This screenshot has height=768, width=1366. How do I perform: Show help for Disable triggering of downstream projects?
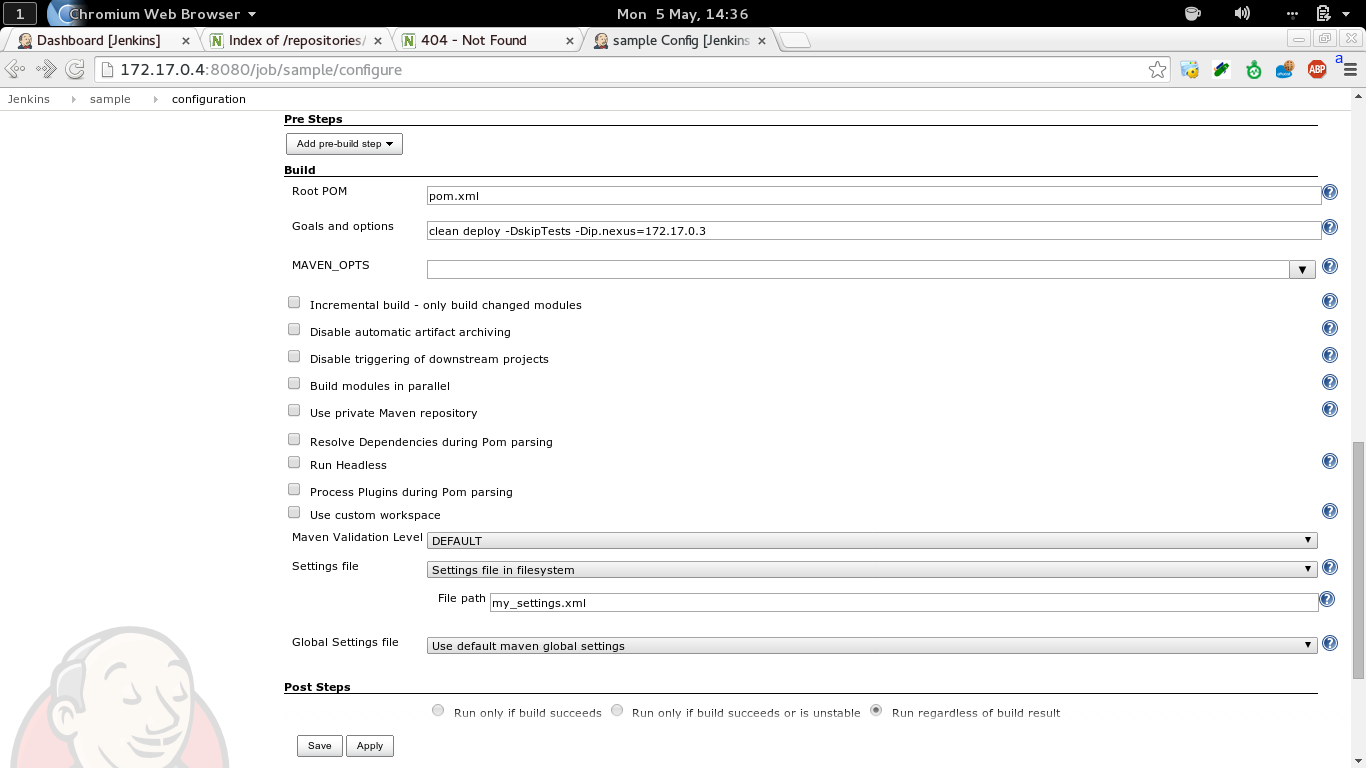pyautogui.click(x=1330, y=355)
